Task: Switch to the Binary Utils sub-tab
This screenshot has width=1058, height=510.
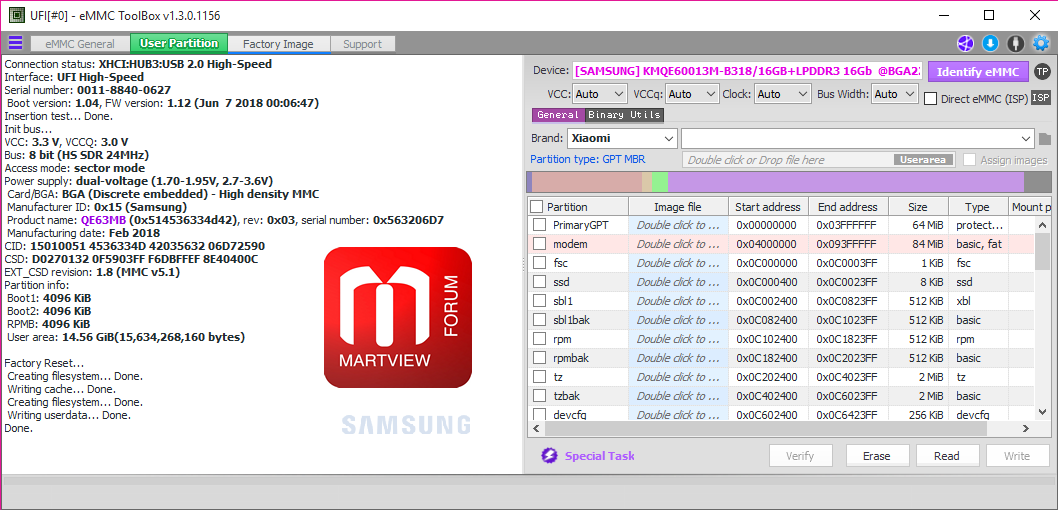Action: (624, 115)
